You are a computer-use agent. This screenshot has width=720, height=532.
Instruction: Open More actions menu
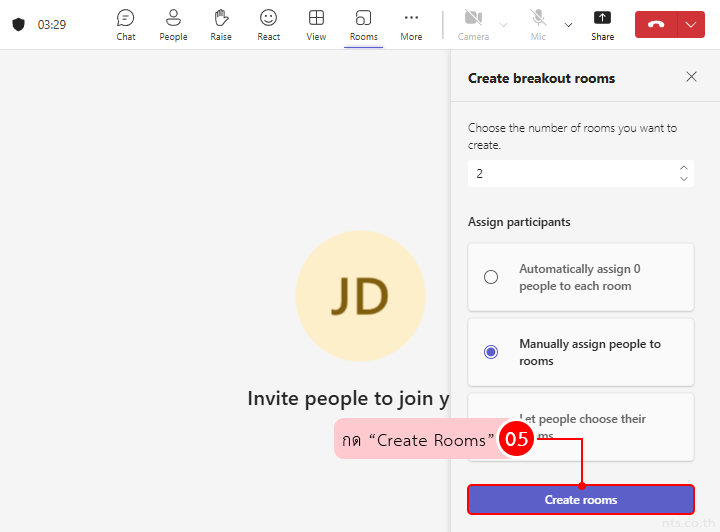coord(411,25)
